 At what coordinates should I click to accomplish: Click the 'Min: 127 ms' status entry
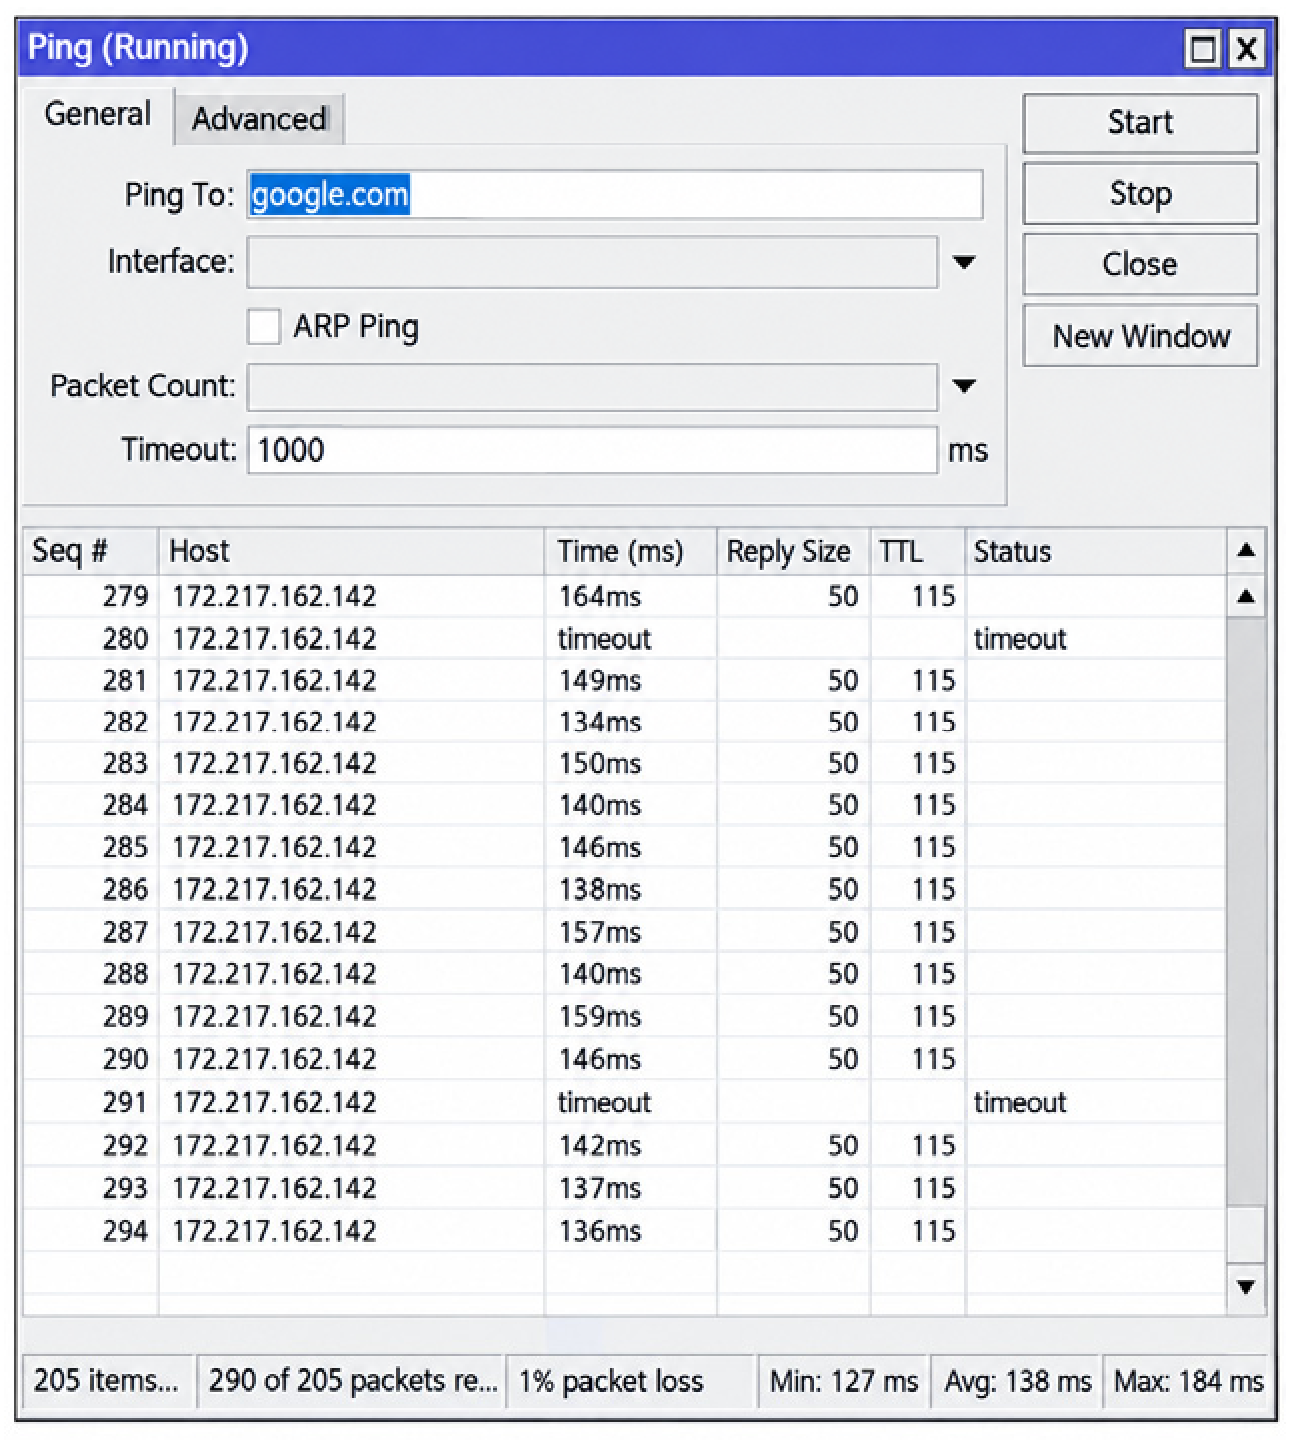844,1382
